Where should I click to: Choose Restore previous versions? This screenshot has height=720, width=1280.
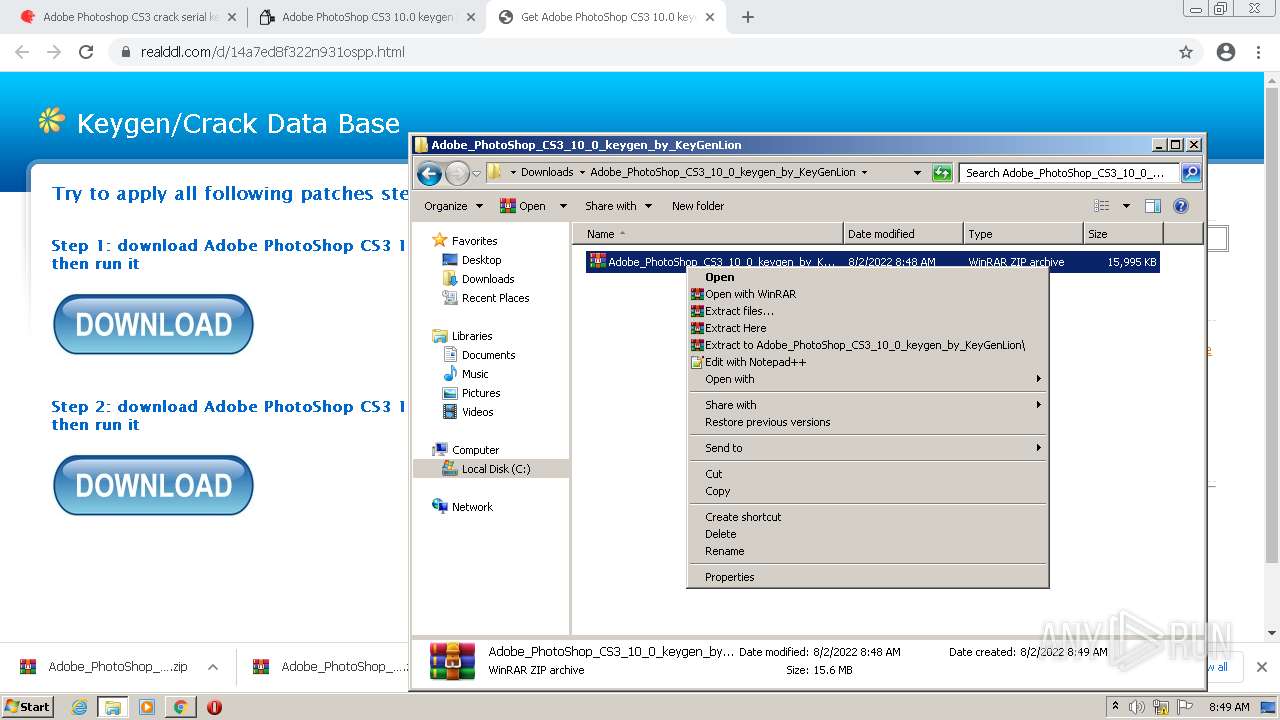pyautogui.click(x=767, y=422)
